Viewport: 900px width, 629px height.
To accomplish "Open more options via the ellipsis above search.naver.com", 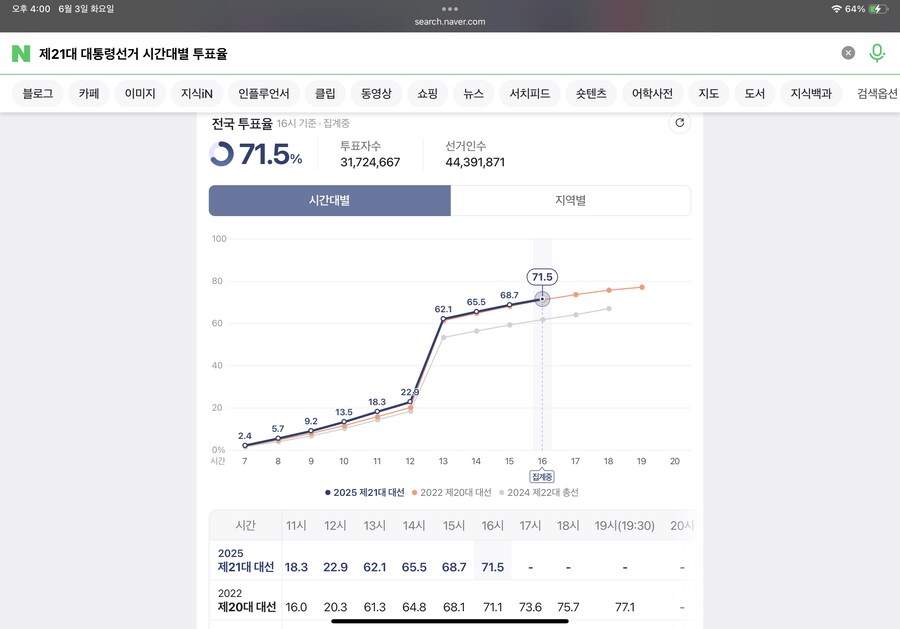I will coord(449,8).
